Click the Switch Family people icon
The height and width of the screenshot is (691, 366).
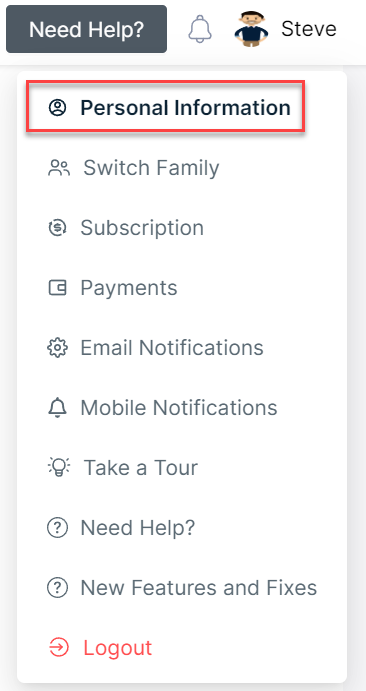pos(59,168)
